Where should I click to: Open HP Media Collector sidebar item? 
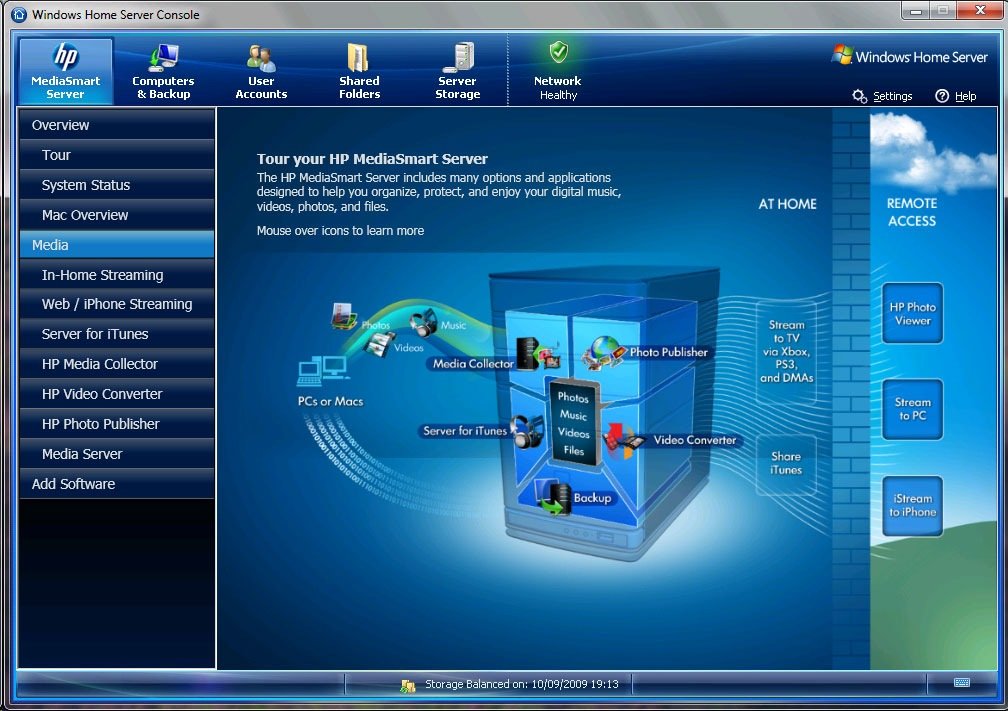[x=117, y=364]
